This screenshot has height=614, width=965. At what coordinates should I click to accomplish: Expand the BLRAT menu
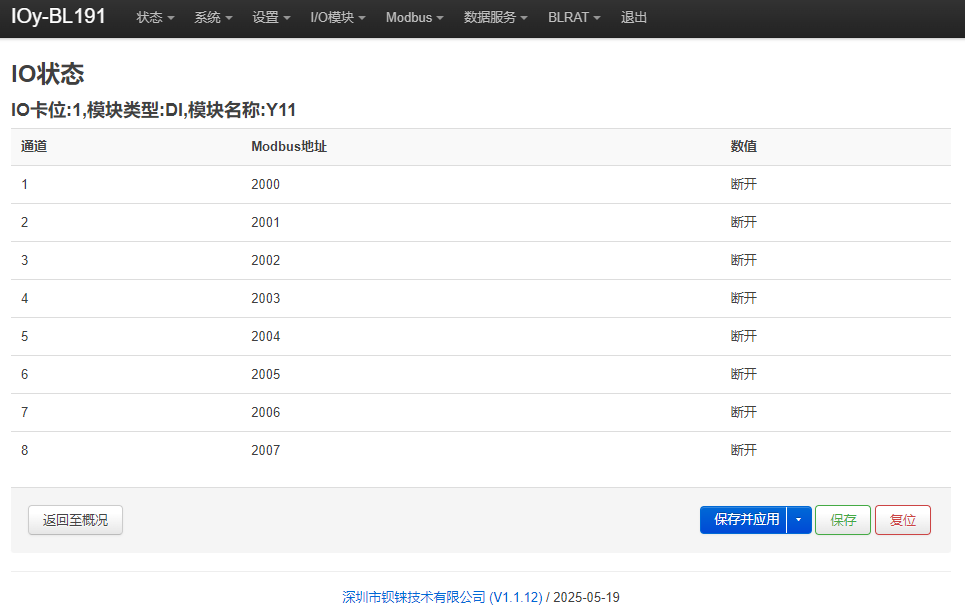pos(574,17)
